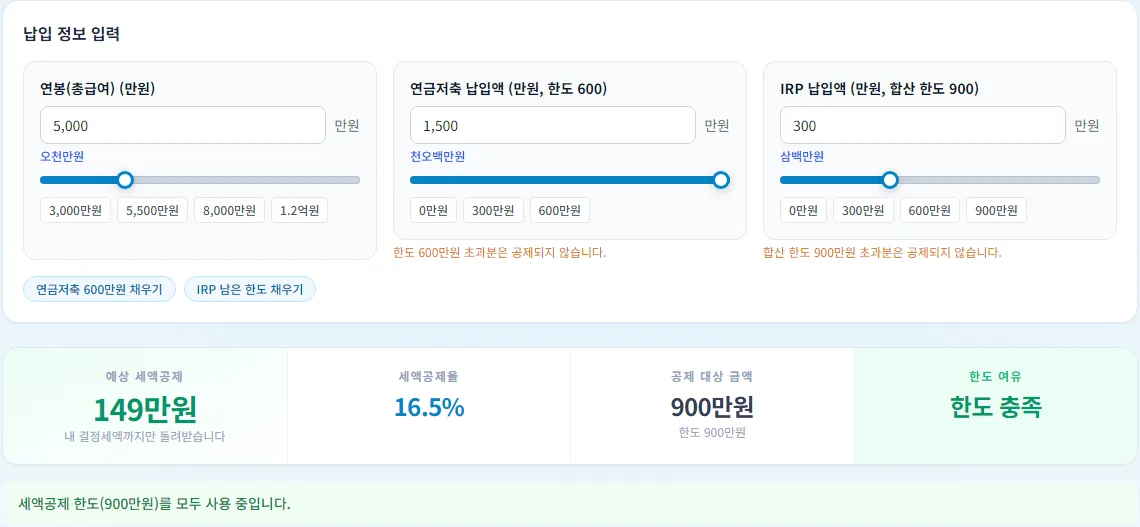Screen dimensions: 1140x527
Task: Set IRP preset to 300만원
Action: pos(864,211)
